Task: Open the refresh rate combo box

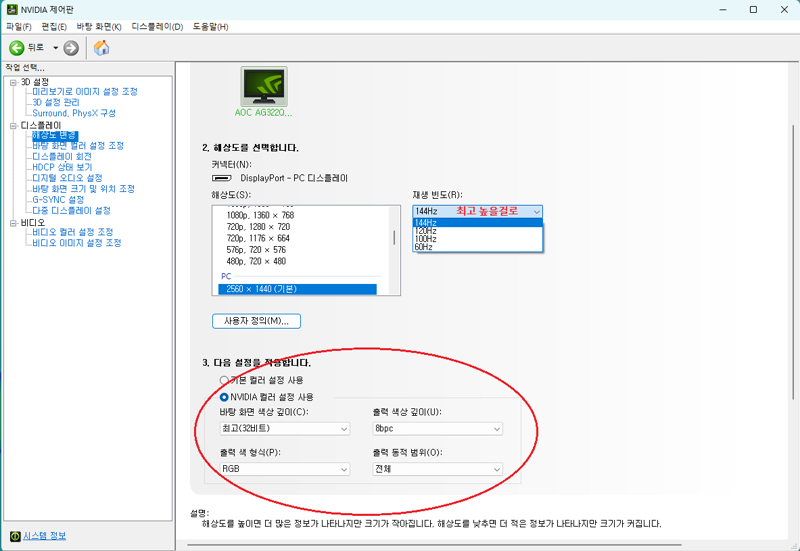Action: pos(478,211)
